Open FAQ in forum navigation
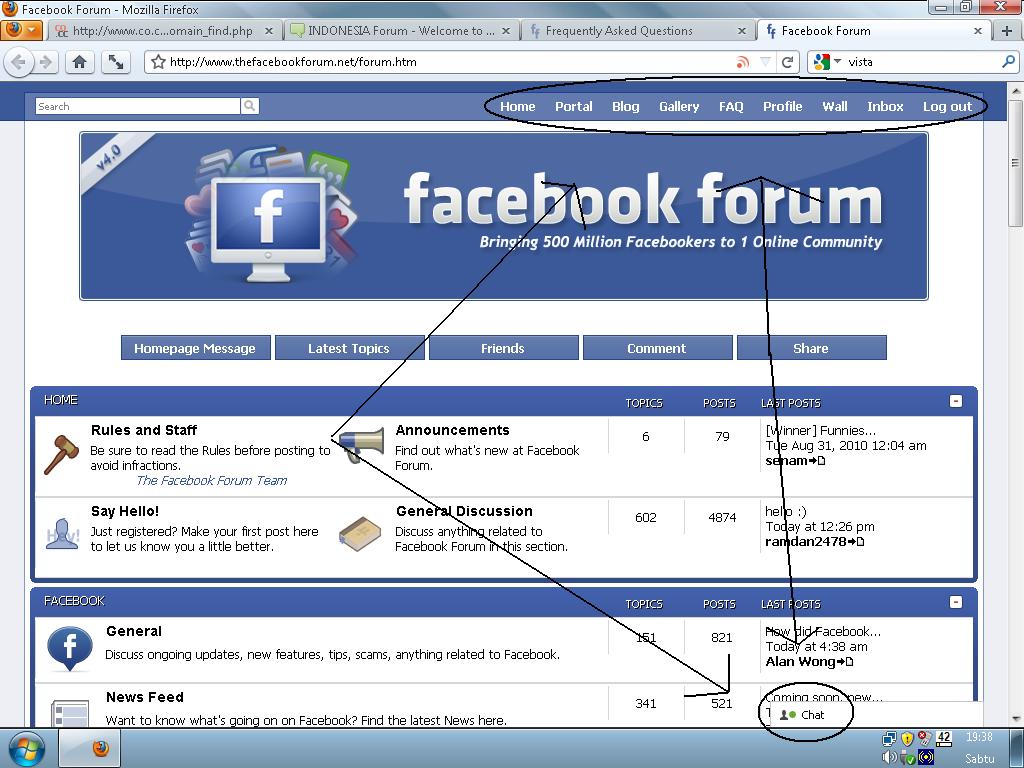Viewport: 1024px width, 768px height. (731, 106)
